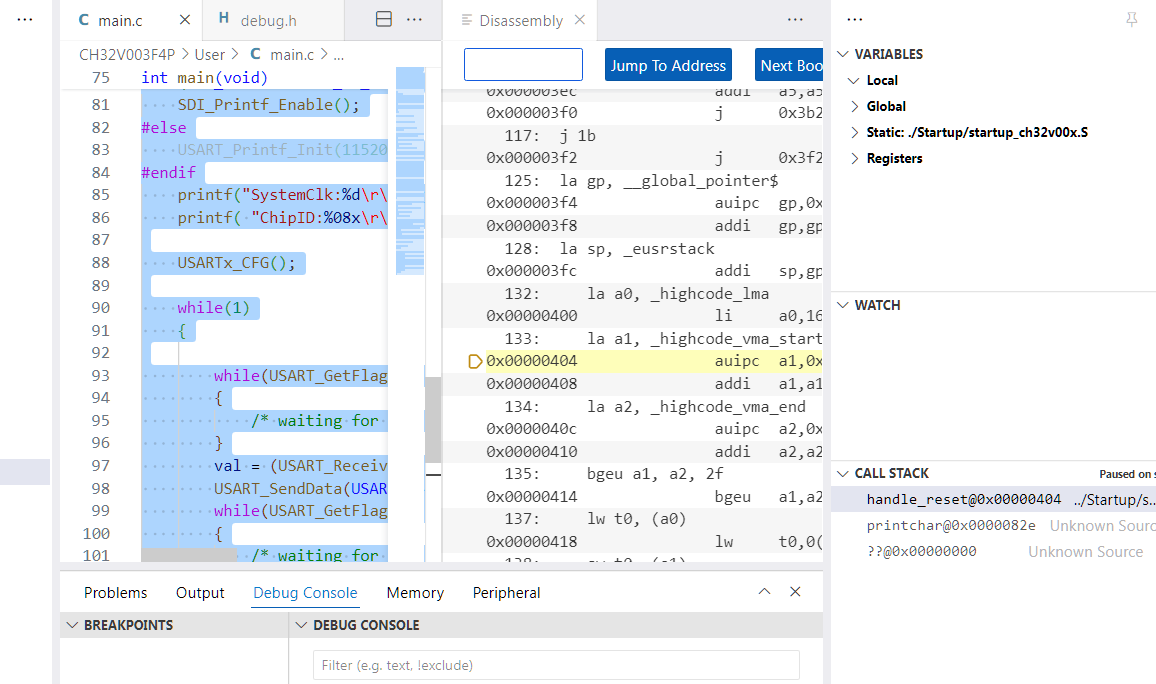Close the bottom panel
The image size is (1156, 684).
click(x=795, y=592)
